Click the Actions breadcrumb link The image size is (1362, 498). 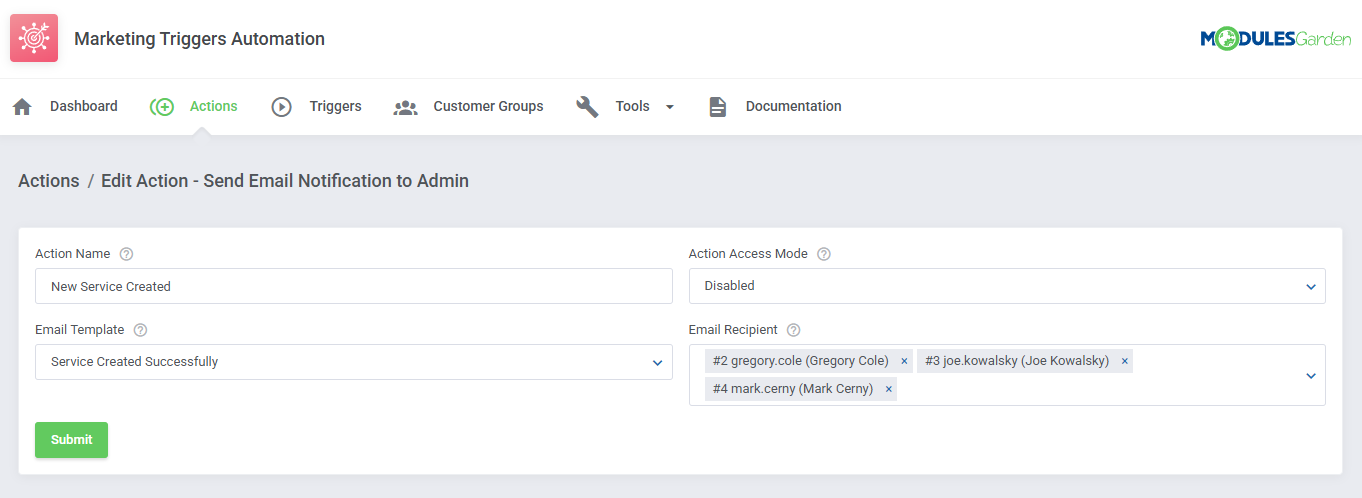coord(49,181)
